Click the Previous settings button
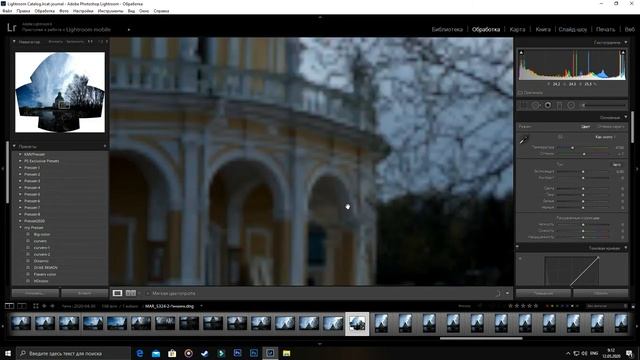Viewport: 640px width, 360px height. click(544, 293)
